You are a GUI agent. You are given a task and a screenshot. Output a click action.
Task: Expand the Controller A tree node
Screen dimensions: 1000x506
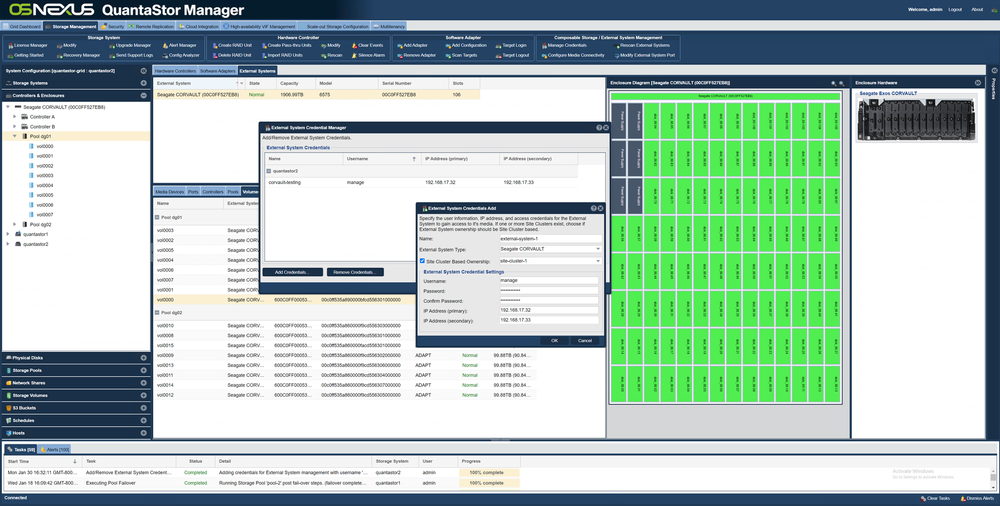[x=15, y=117]
